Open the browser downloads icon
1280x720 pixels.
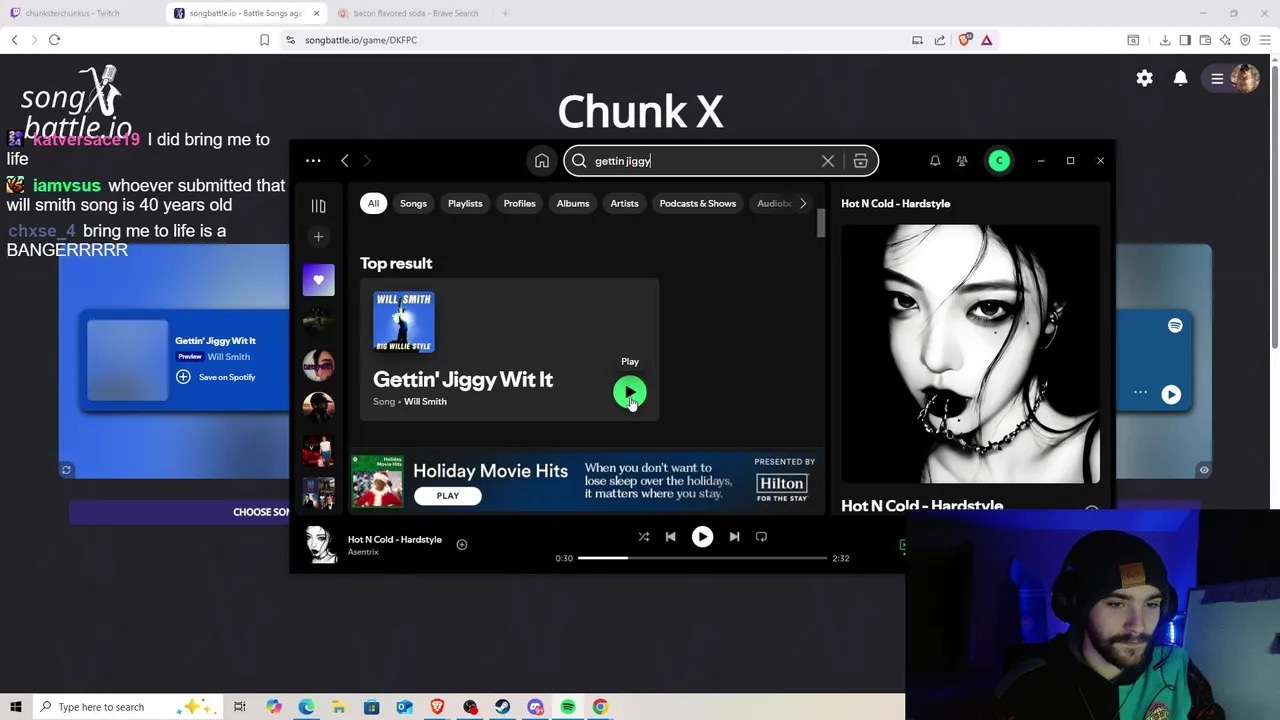[x=1165, y=40]
